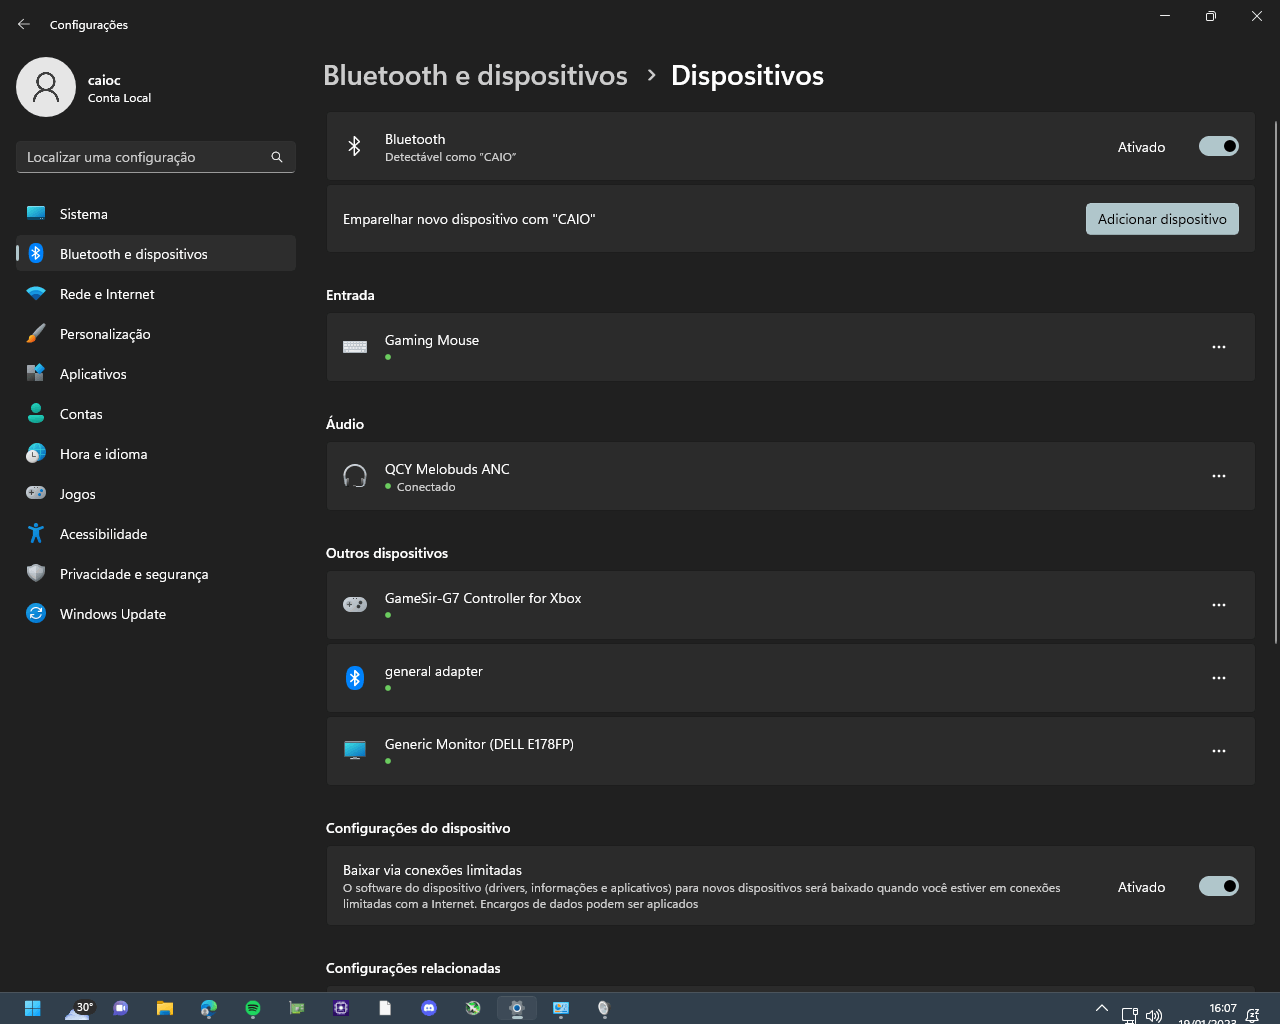The width and height of the screenshot is (1280, 1024).
Task: Click the volume speaker tray icon
Action: click(1154, 1015)
